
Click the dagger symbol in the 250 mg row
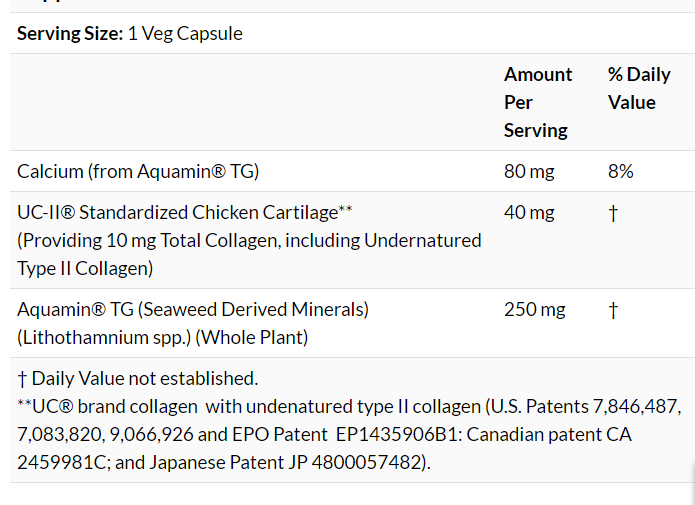point(613,310)
